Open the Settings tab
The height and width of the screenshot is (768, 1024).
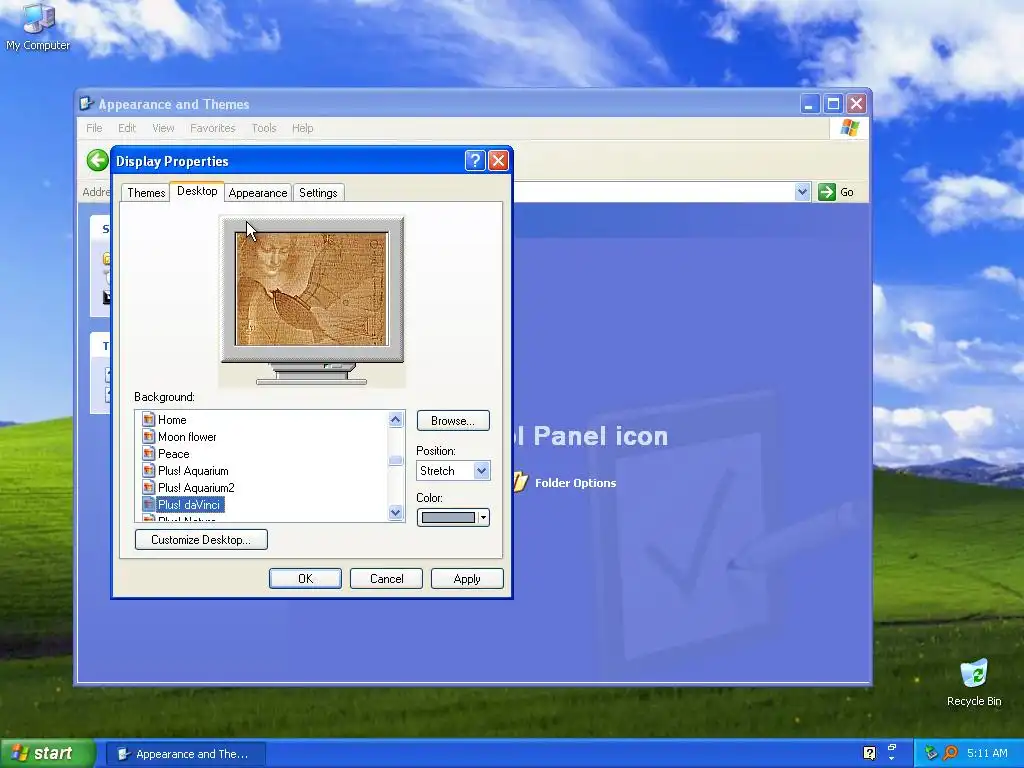(x=318, y=193)
